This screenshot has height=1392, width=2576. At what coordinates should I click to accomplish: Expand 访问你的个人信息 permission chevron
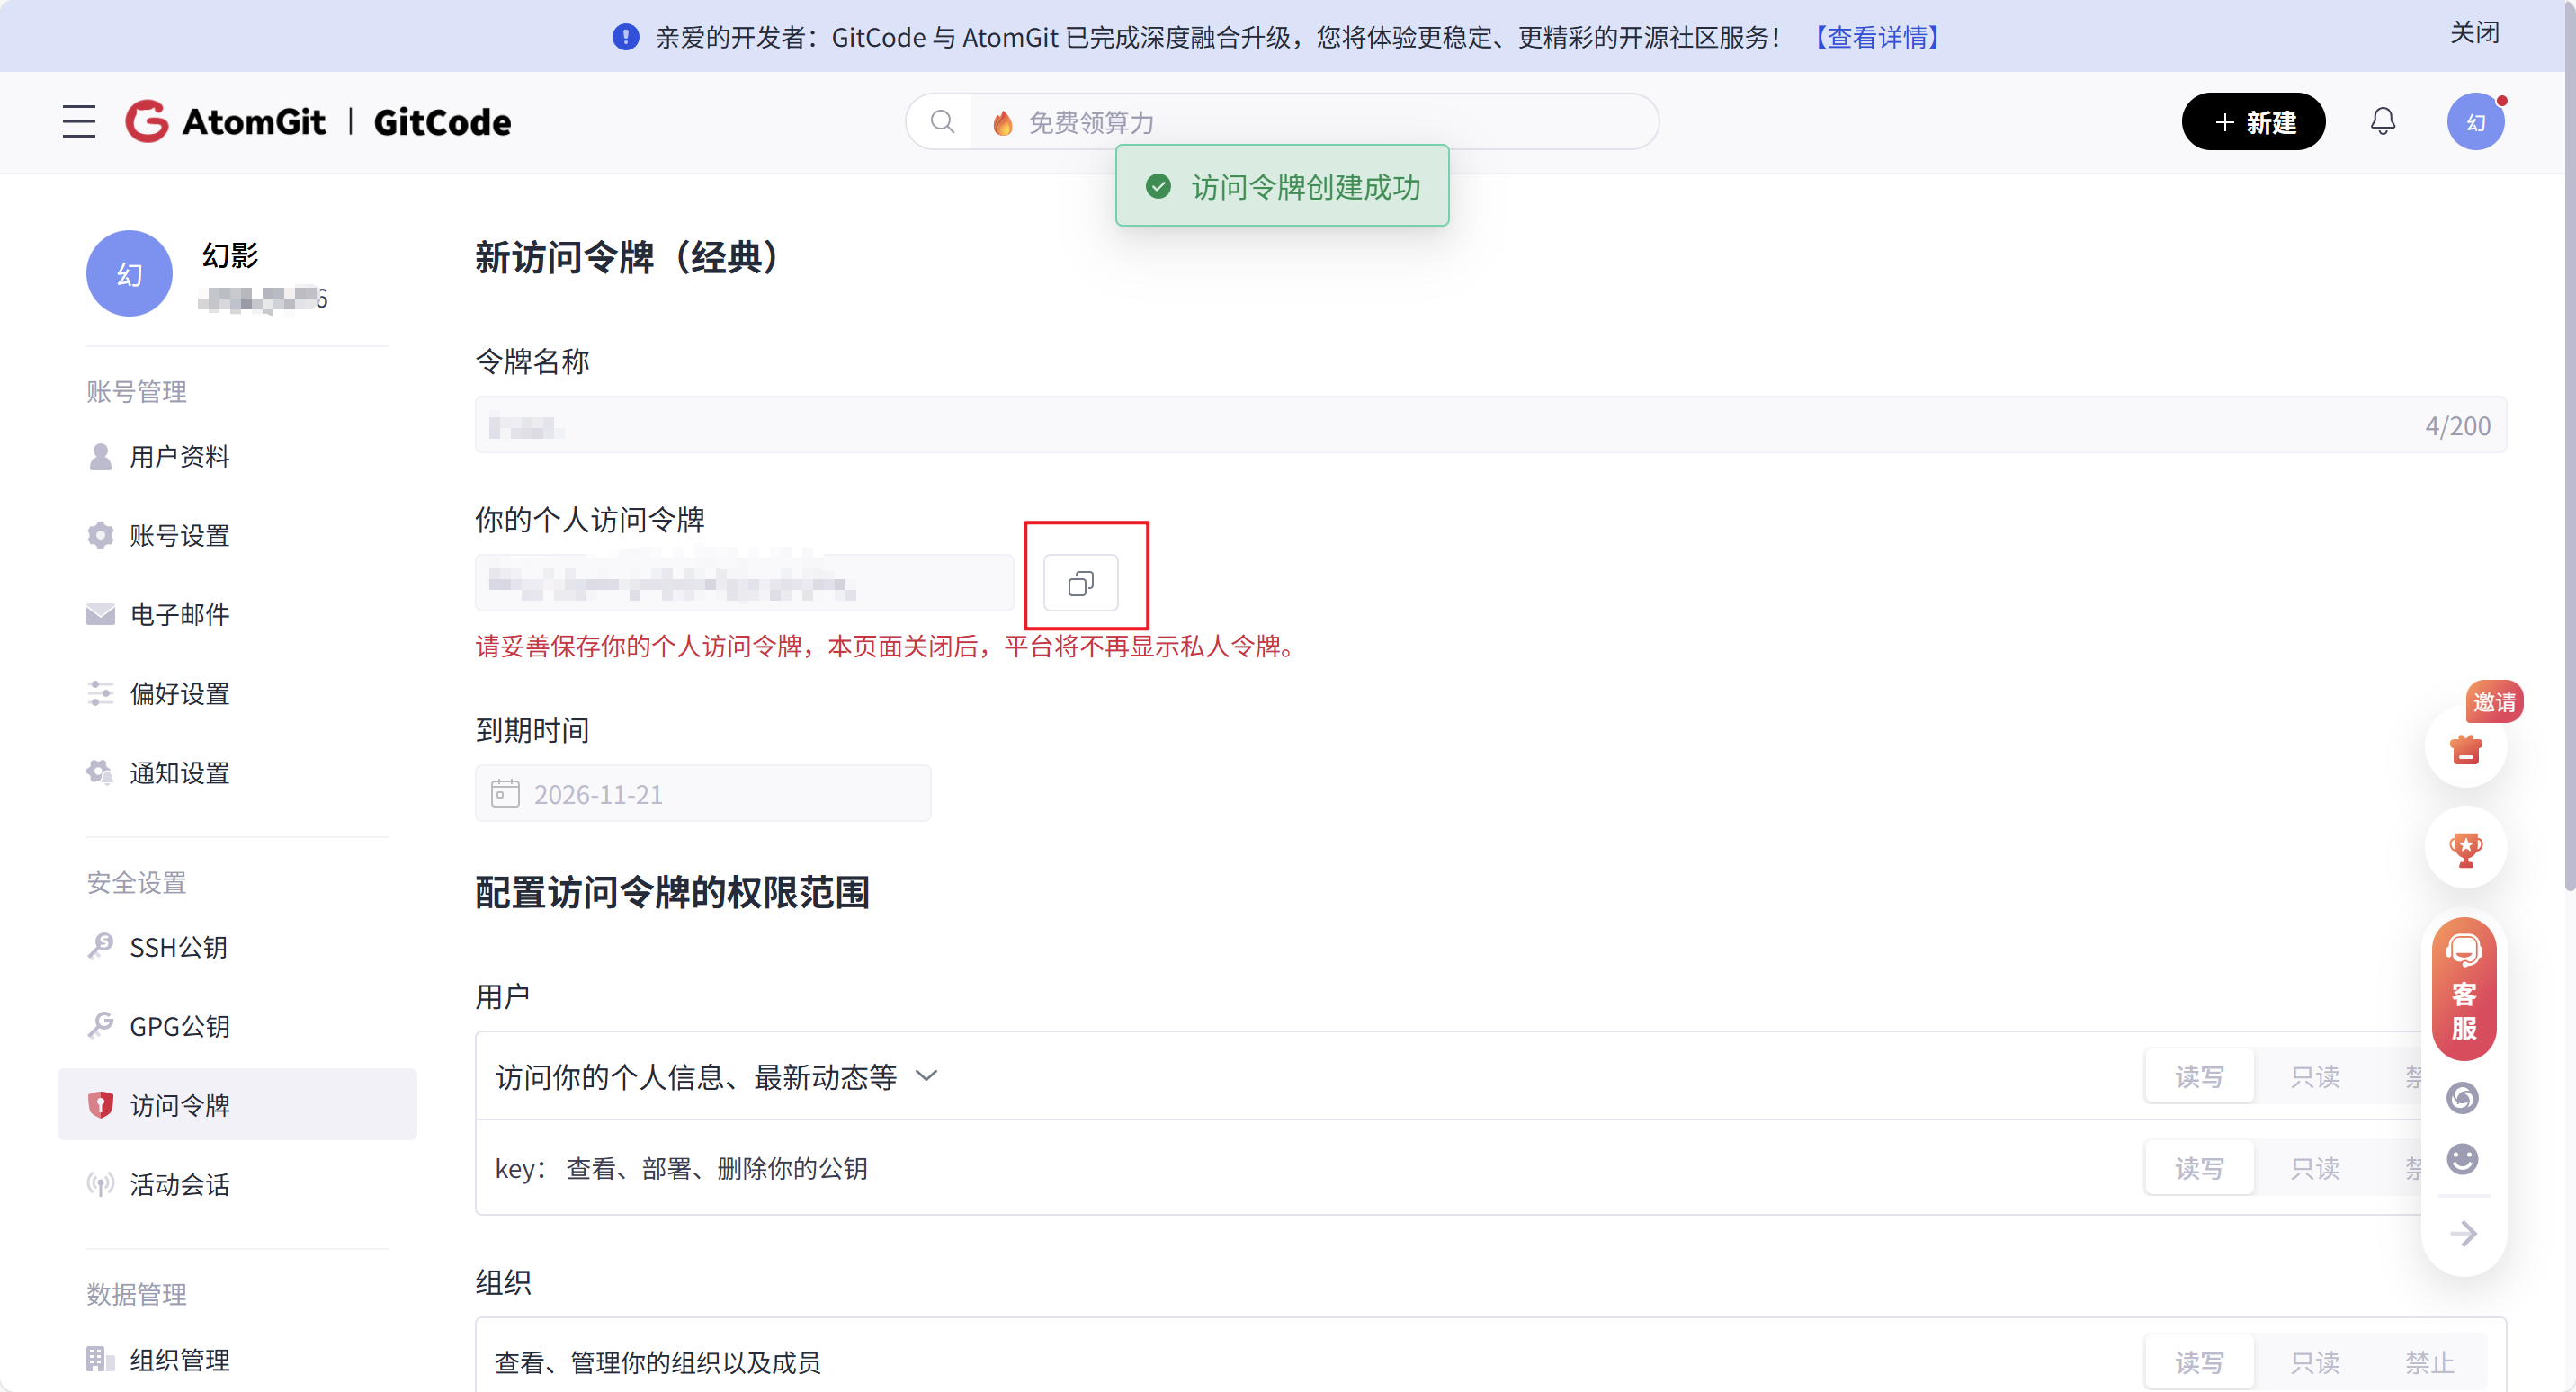coord(926,1076)
